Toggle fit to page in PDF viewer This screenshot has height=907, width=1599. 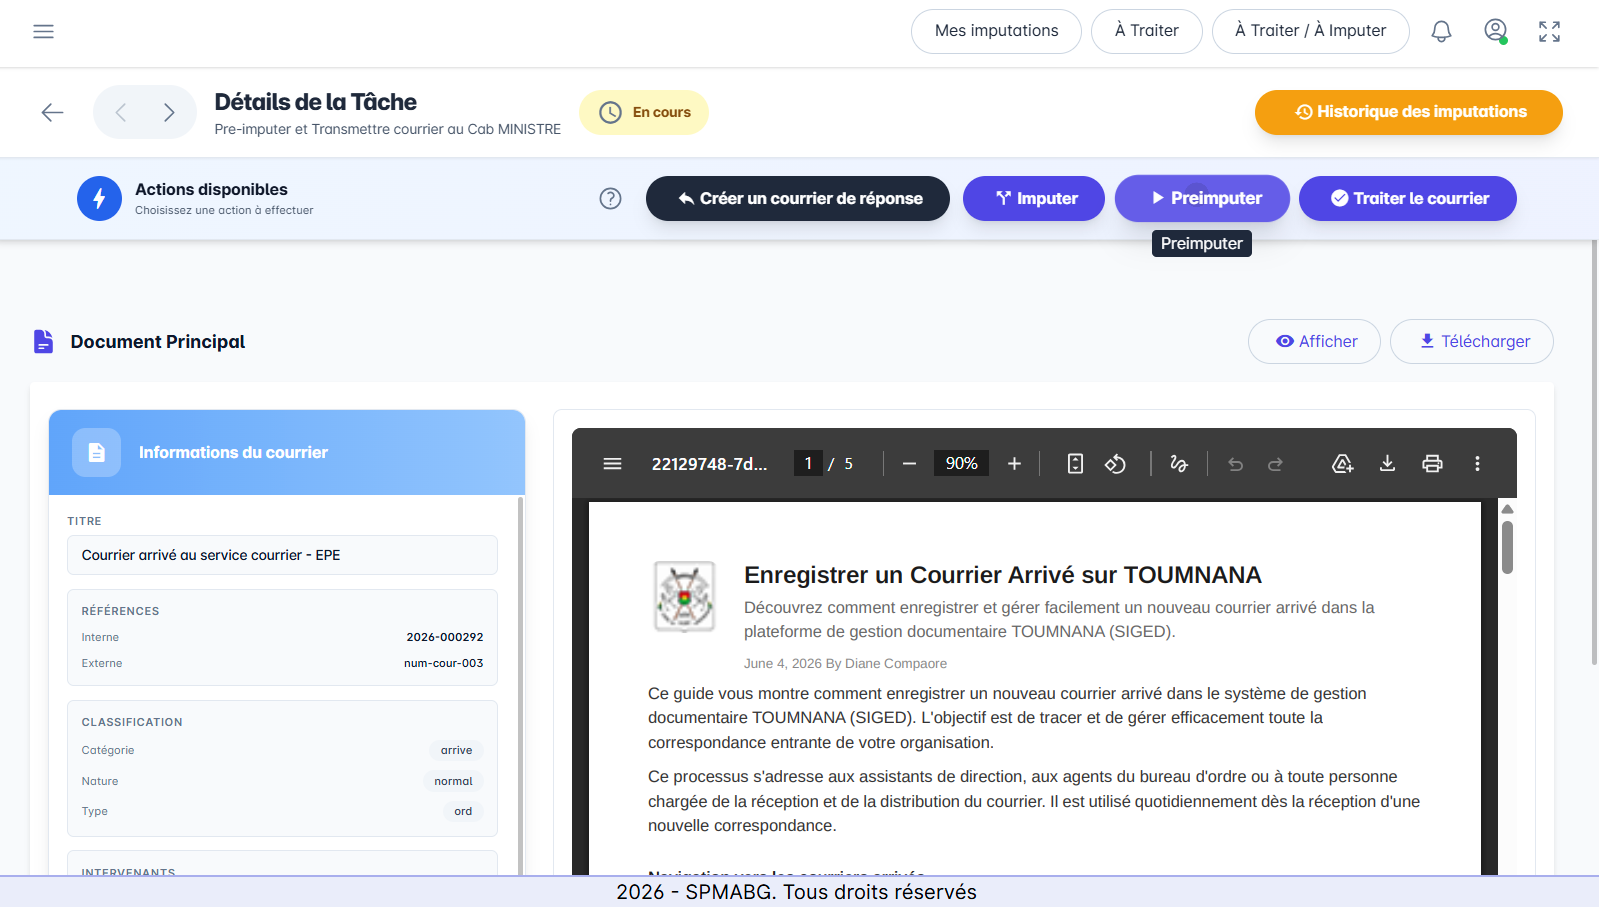(x=1075, y=463)
